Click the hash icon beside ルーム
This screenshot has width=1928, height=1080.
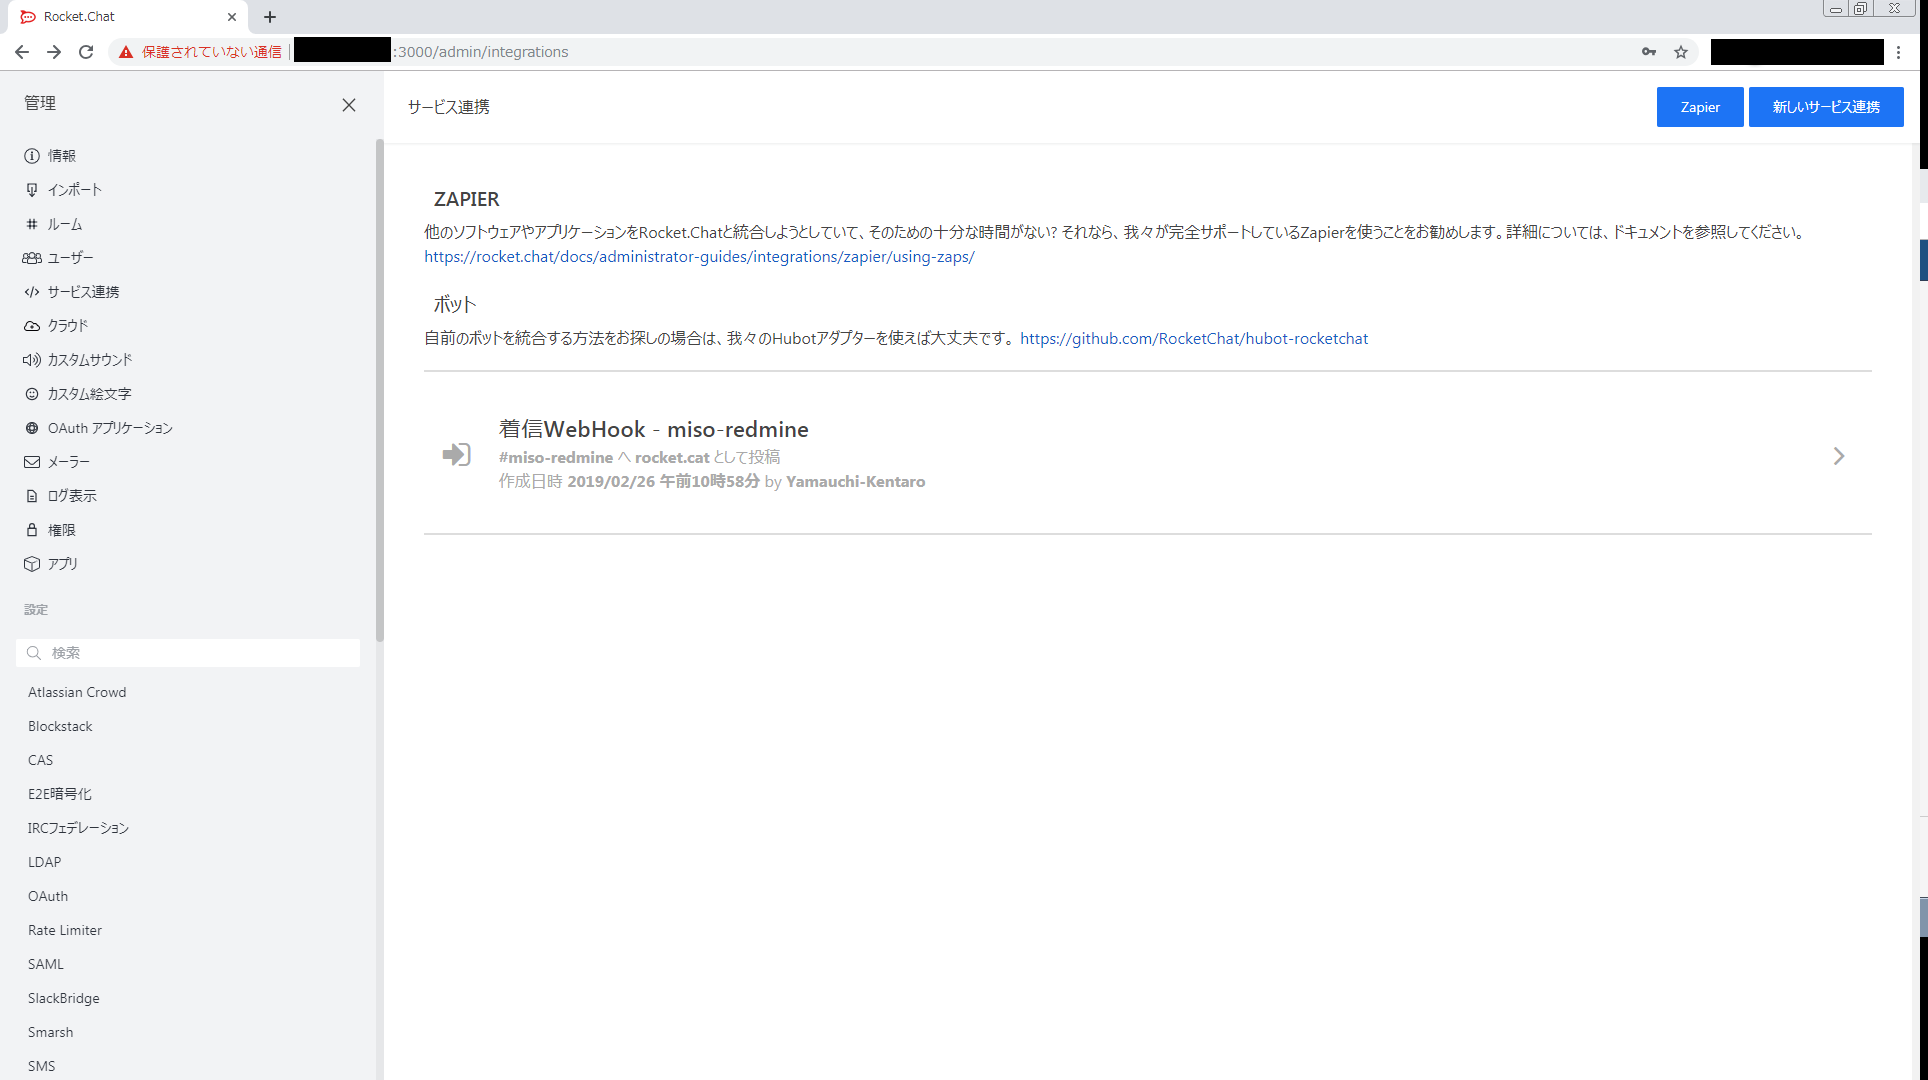click(32, 224)
